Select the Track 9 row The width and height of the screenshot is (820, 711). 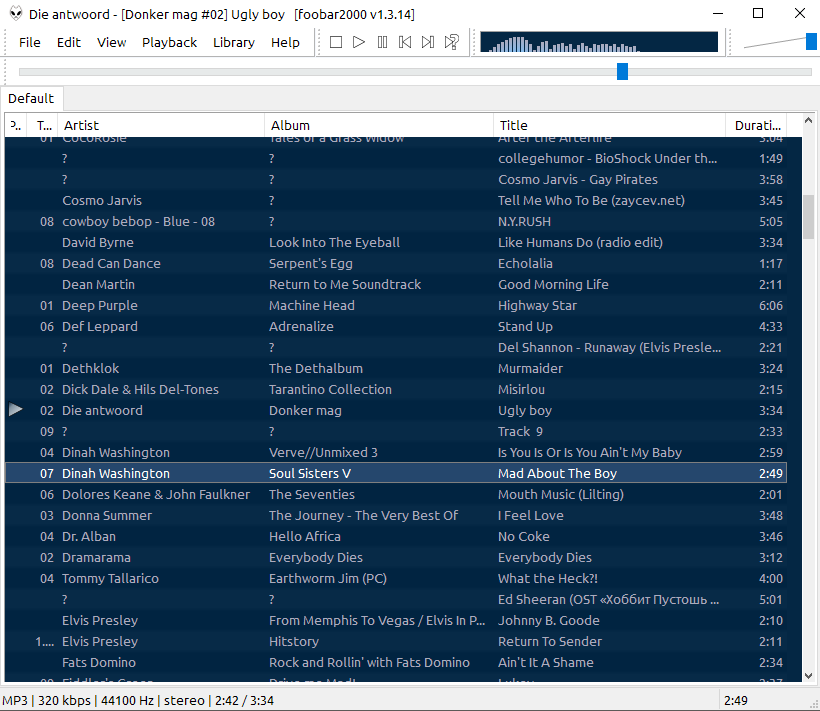tap(396, 431)
